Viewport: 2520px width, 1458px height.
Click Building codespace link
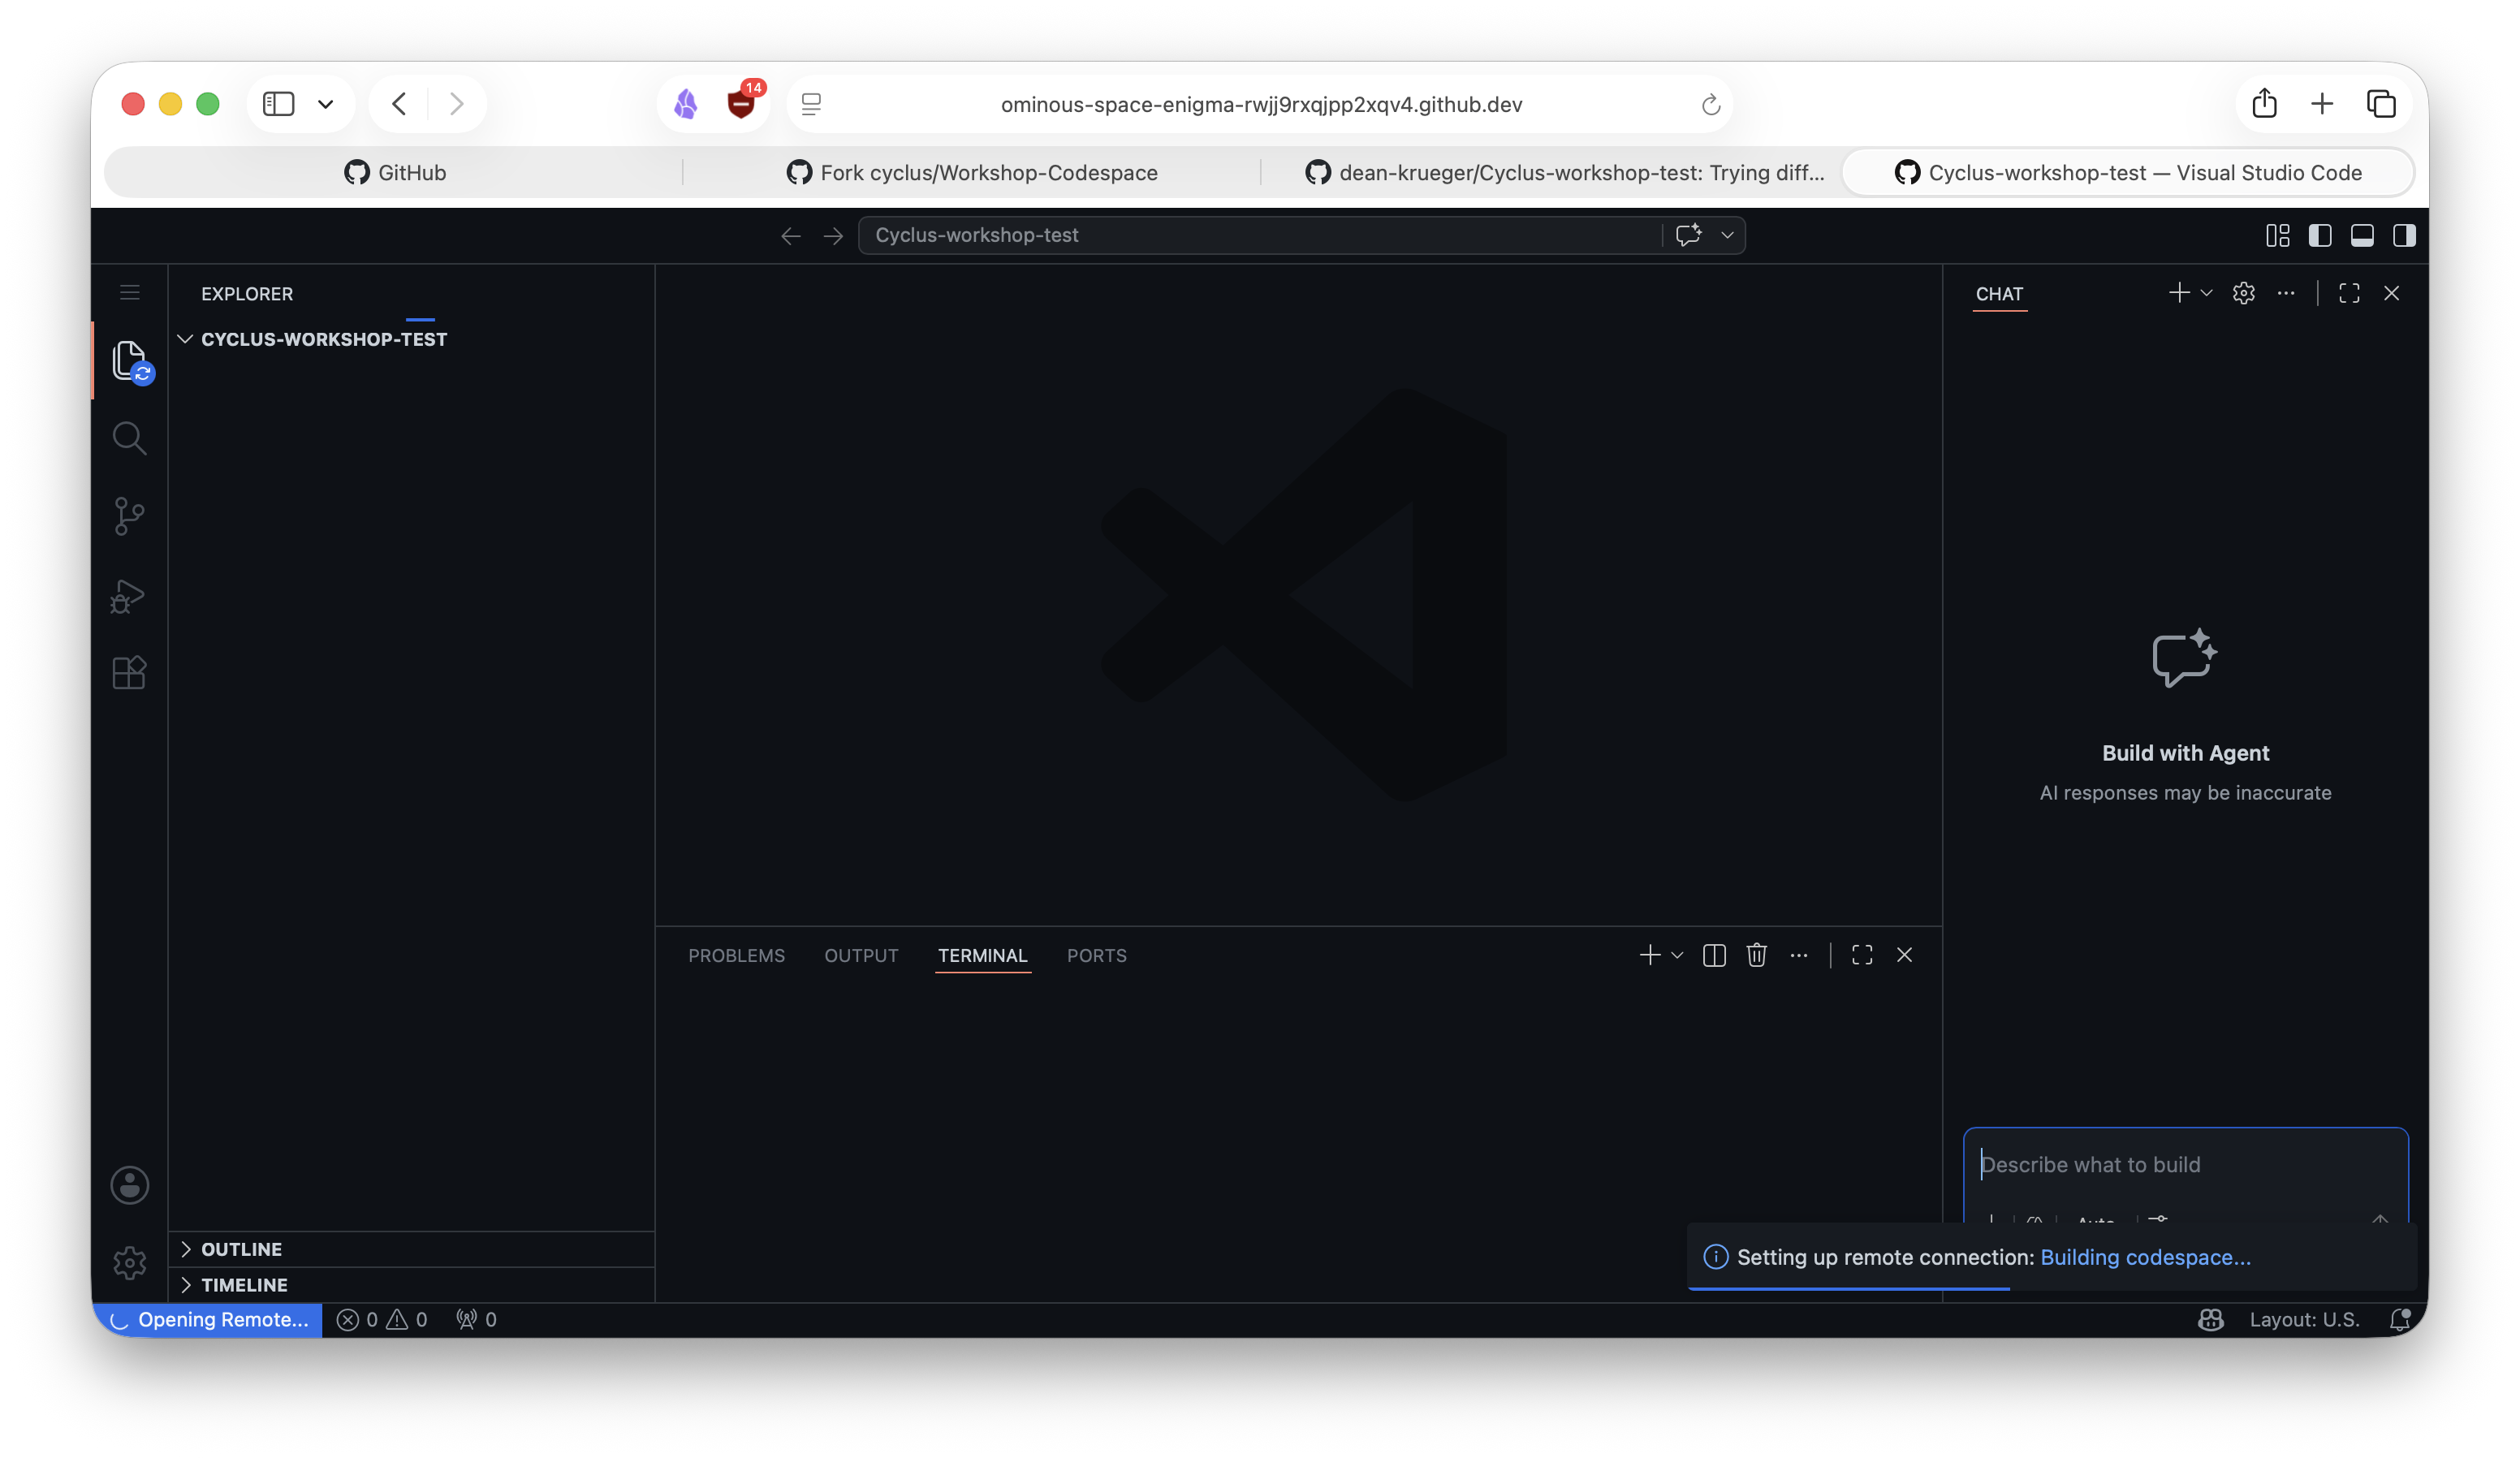(x=2145, y=1258)
